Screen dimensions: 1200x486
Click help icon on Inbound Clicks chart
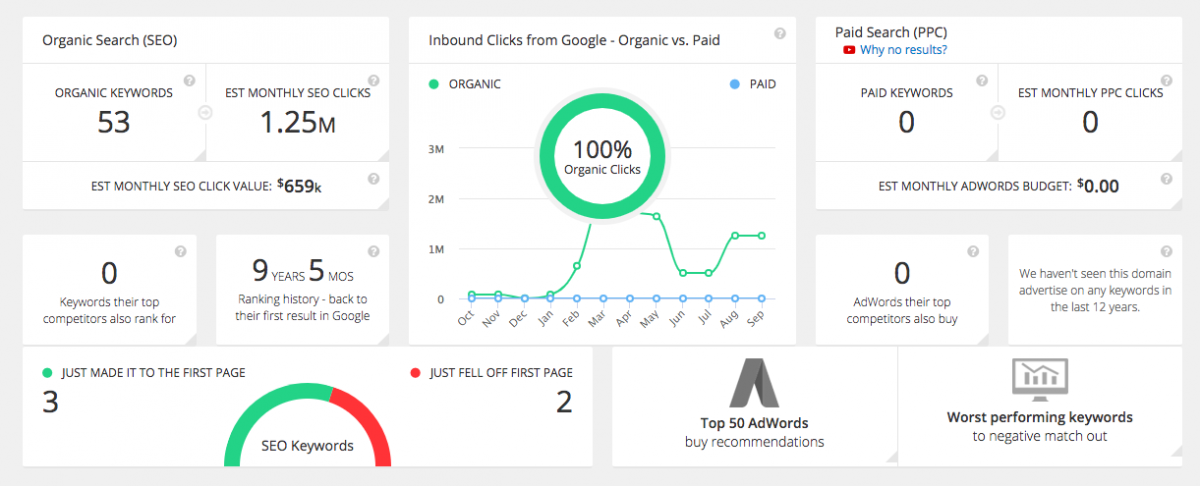pos(779,34)
